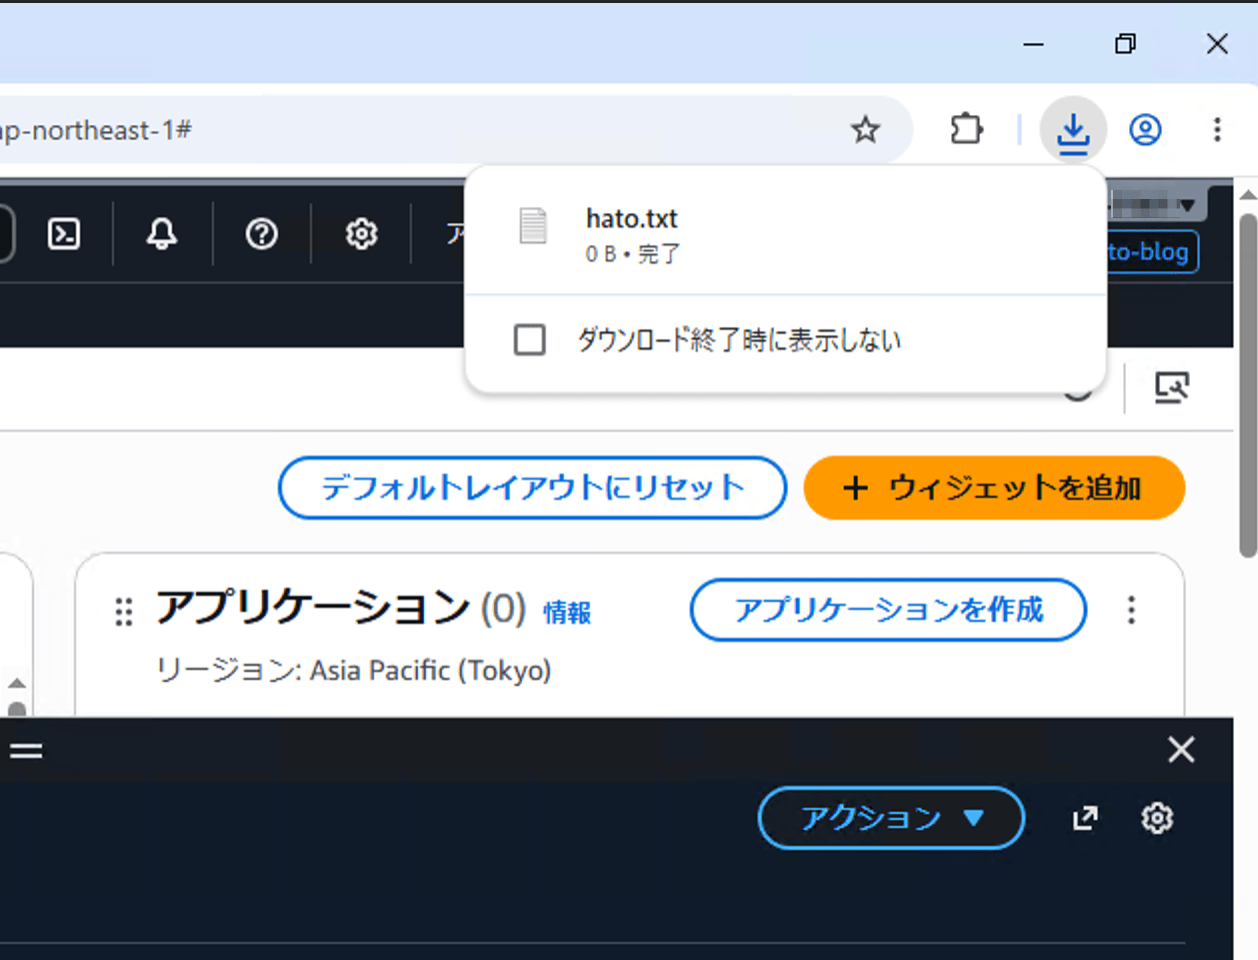Open AWS console settings gear icon
This screenshot has height=960, width=1258.
click(361, 234)
